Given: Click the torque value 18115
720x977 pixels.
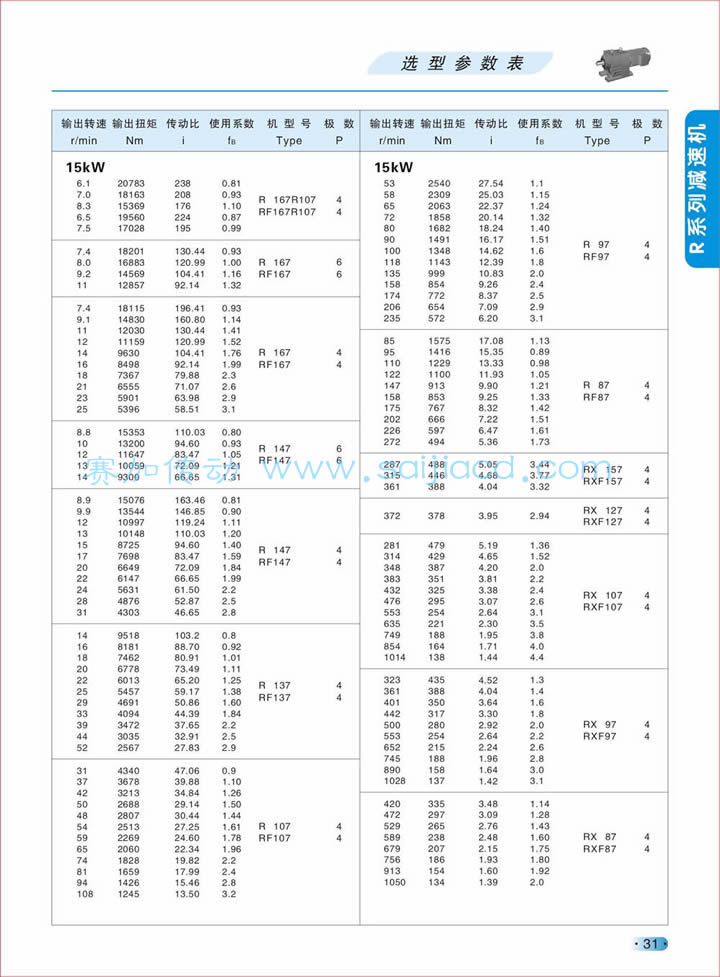Looking at the screenshot, I should (x=131, y=308).
